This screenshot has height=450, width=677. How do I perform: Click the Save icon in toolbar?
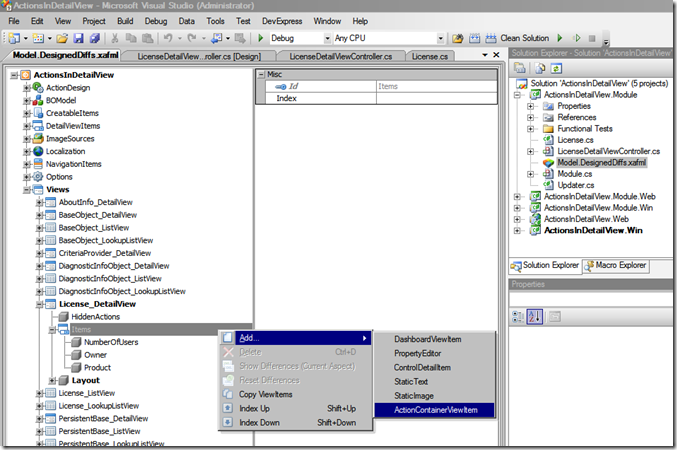[78, 38]
